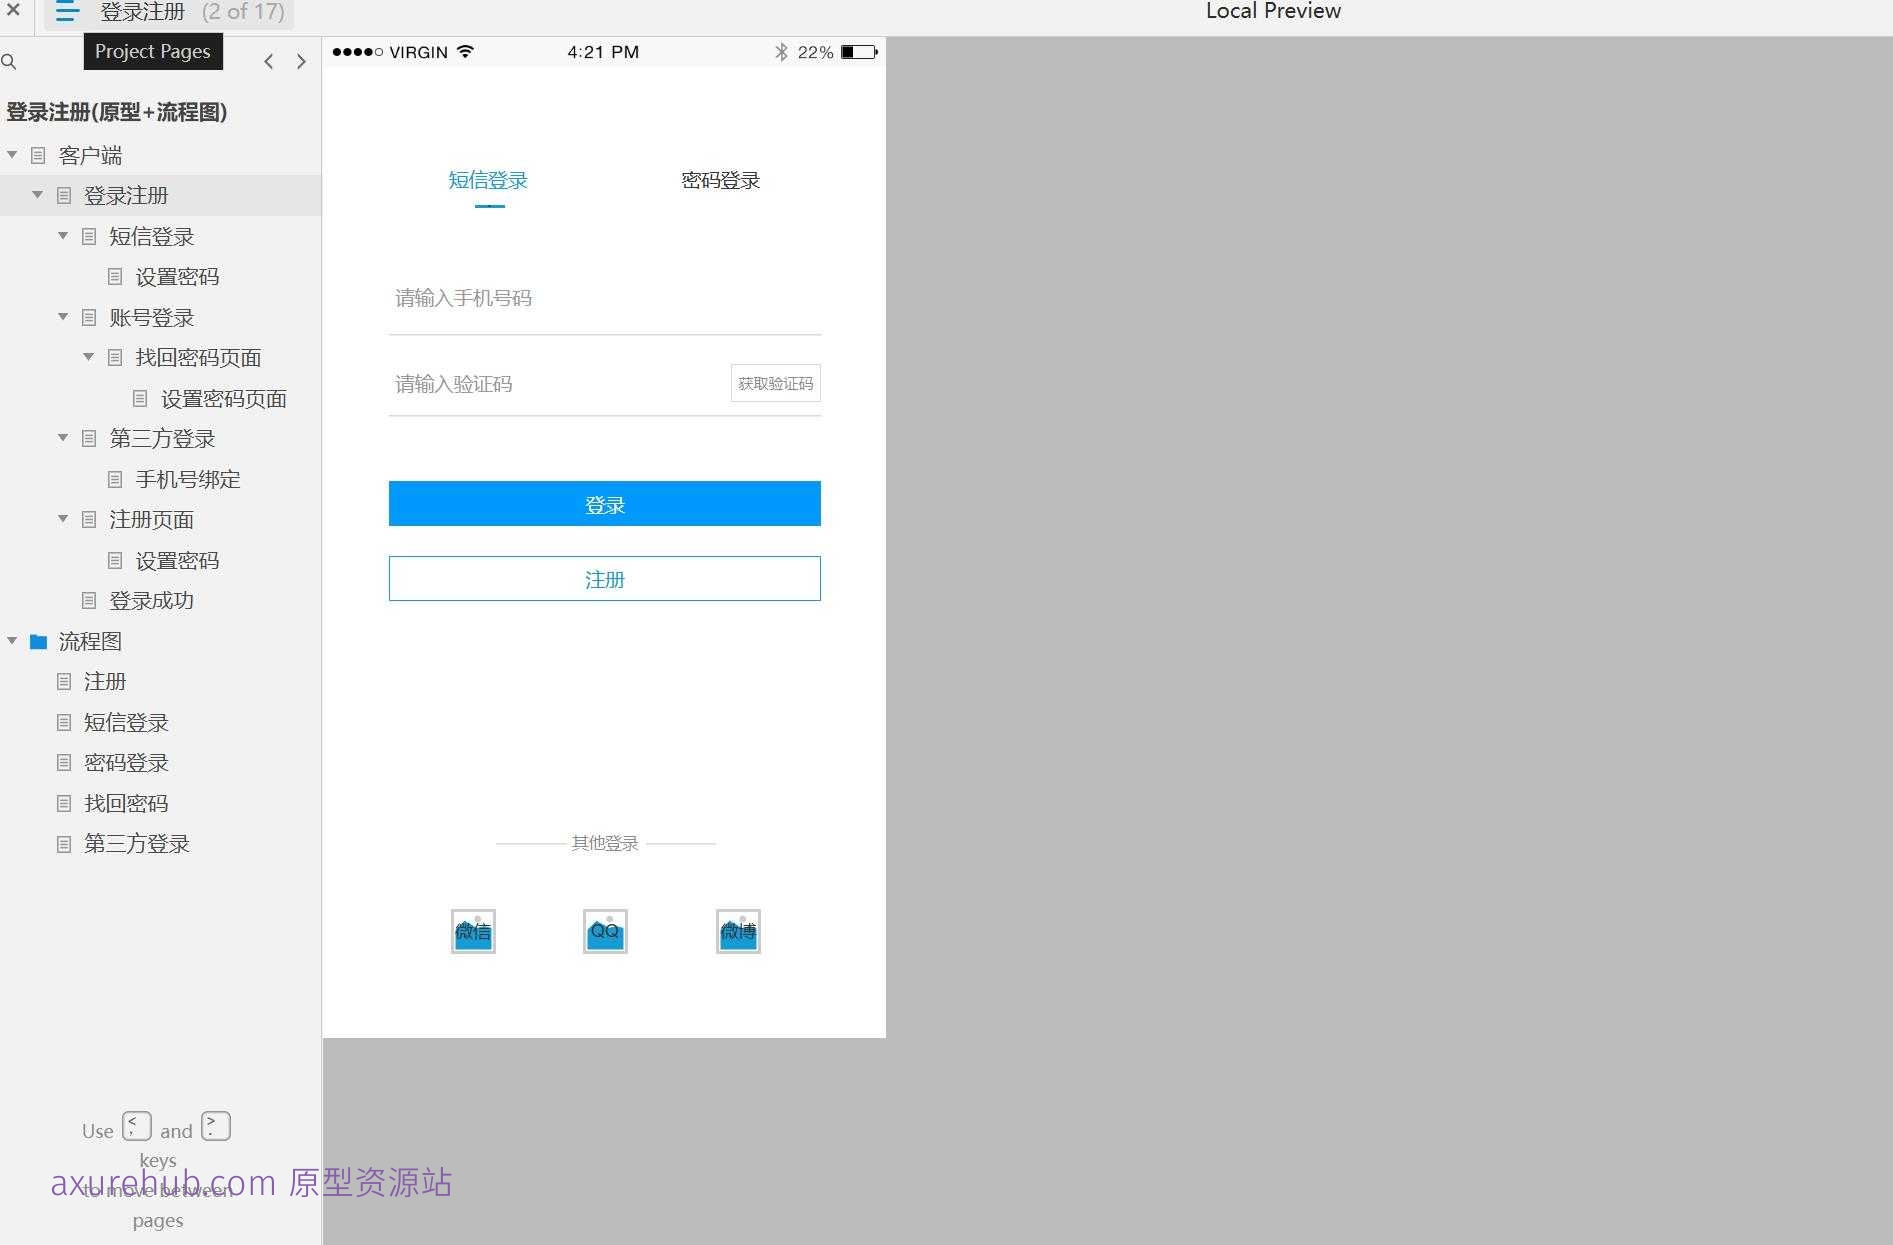The height and width of the screenshot is (1245, 1893).
Task: Click the 登录 blue button
Action: tap(605, 504)
